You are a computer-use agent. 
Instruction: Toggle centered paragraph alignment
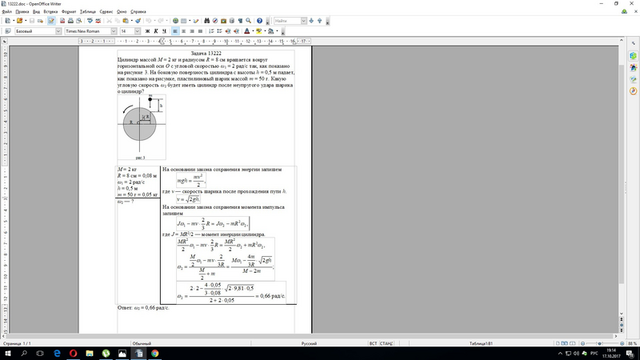(x=183, y=31)
